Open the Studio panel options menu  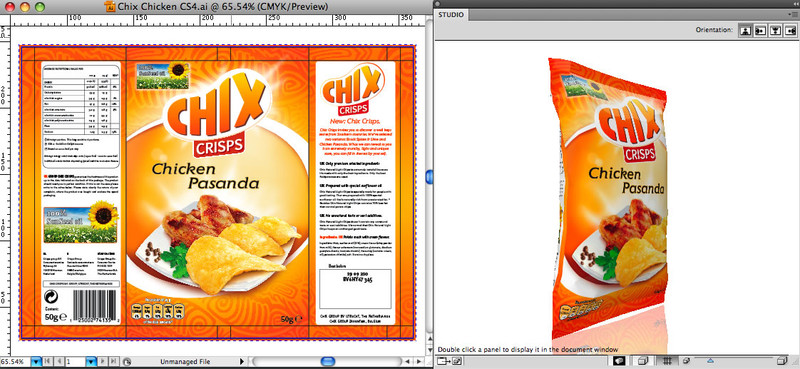point(794,15)
